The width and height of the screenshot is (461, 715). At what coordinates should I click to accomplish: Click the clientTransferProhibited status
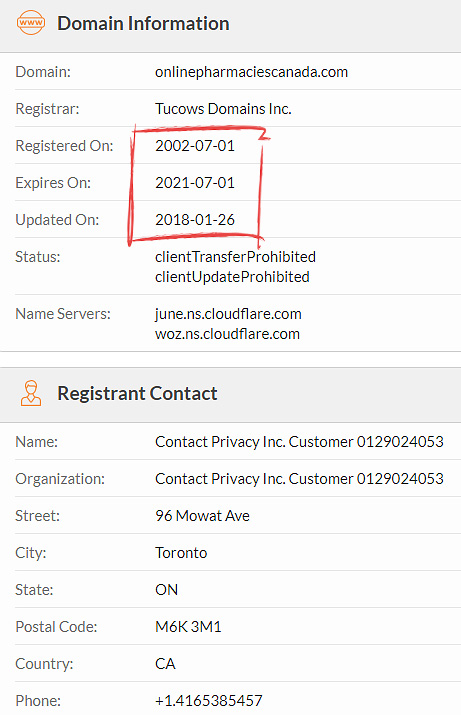235,257
